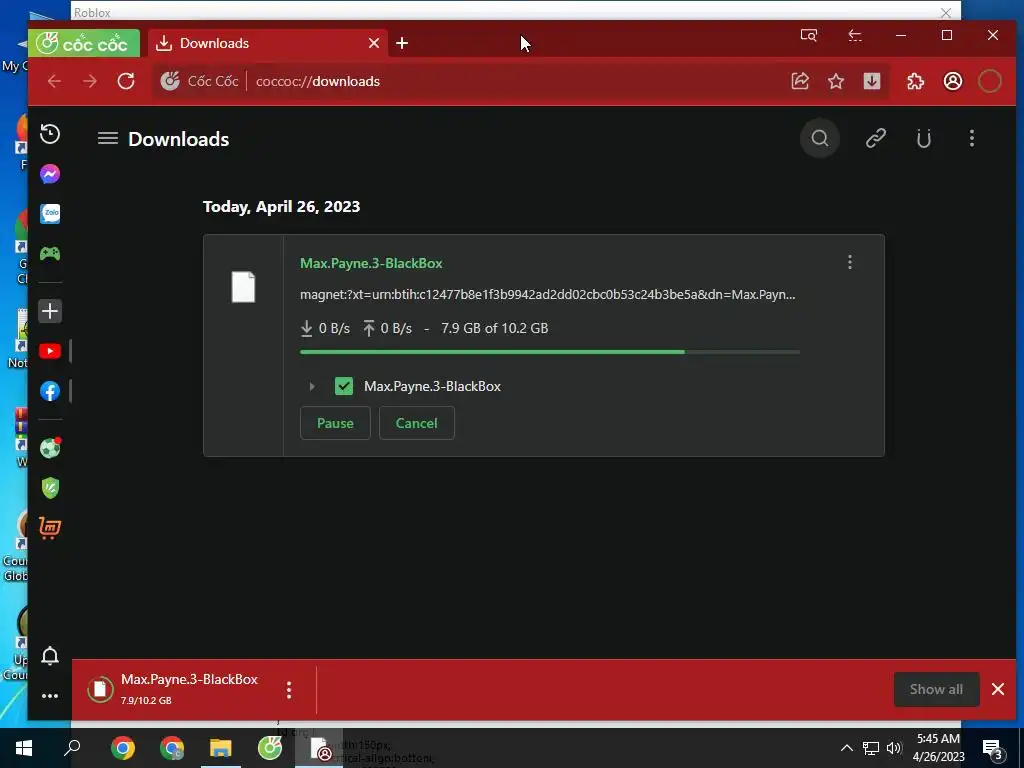Open the notification center in taskbar
Screen dimensions: 1024x768
pyautogui.click(x=993, y=749)
